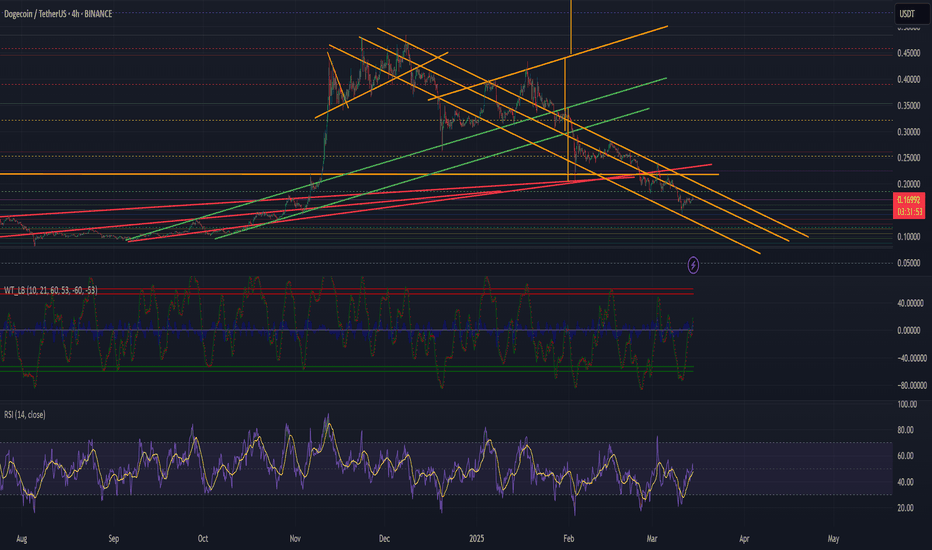Click the Sep label on time axis

114,539
